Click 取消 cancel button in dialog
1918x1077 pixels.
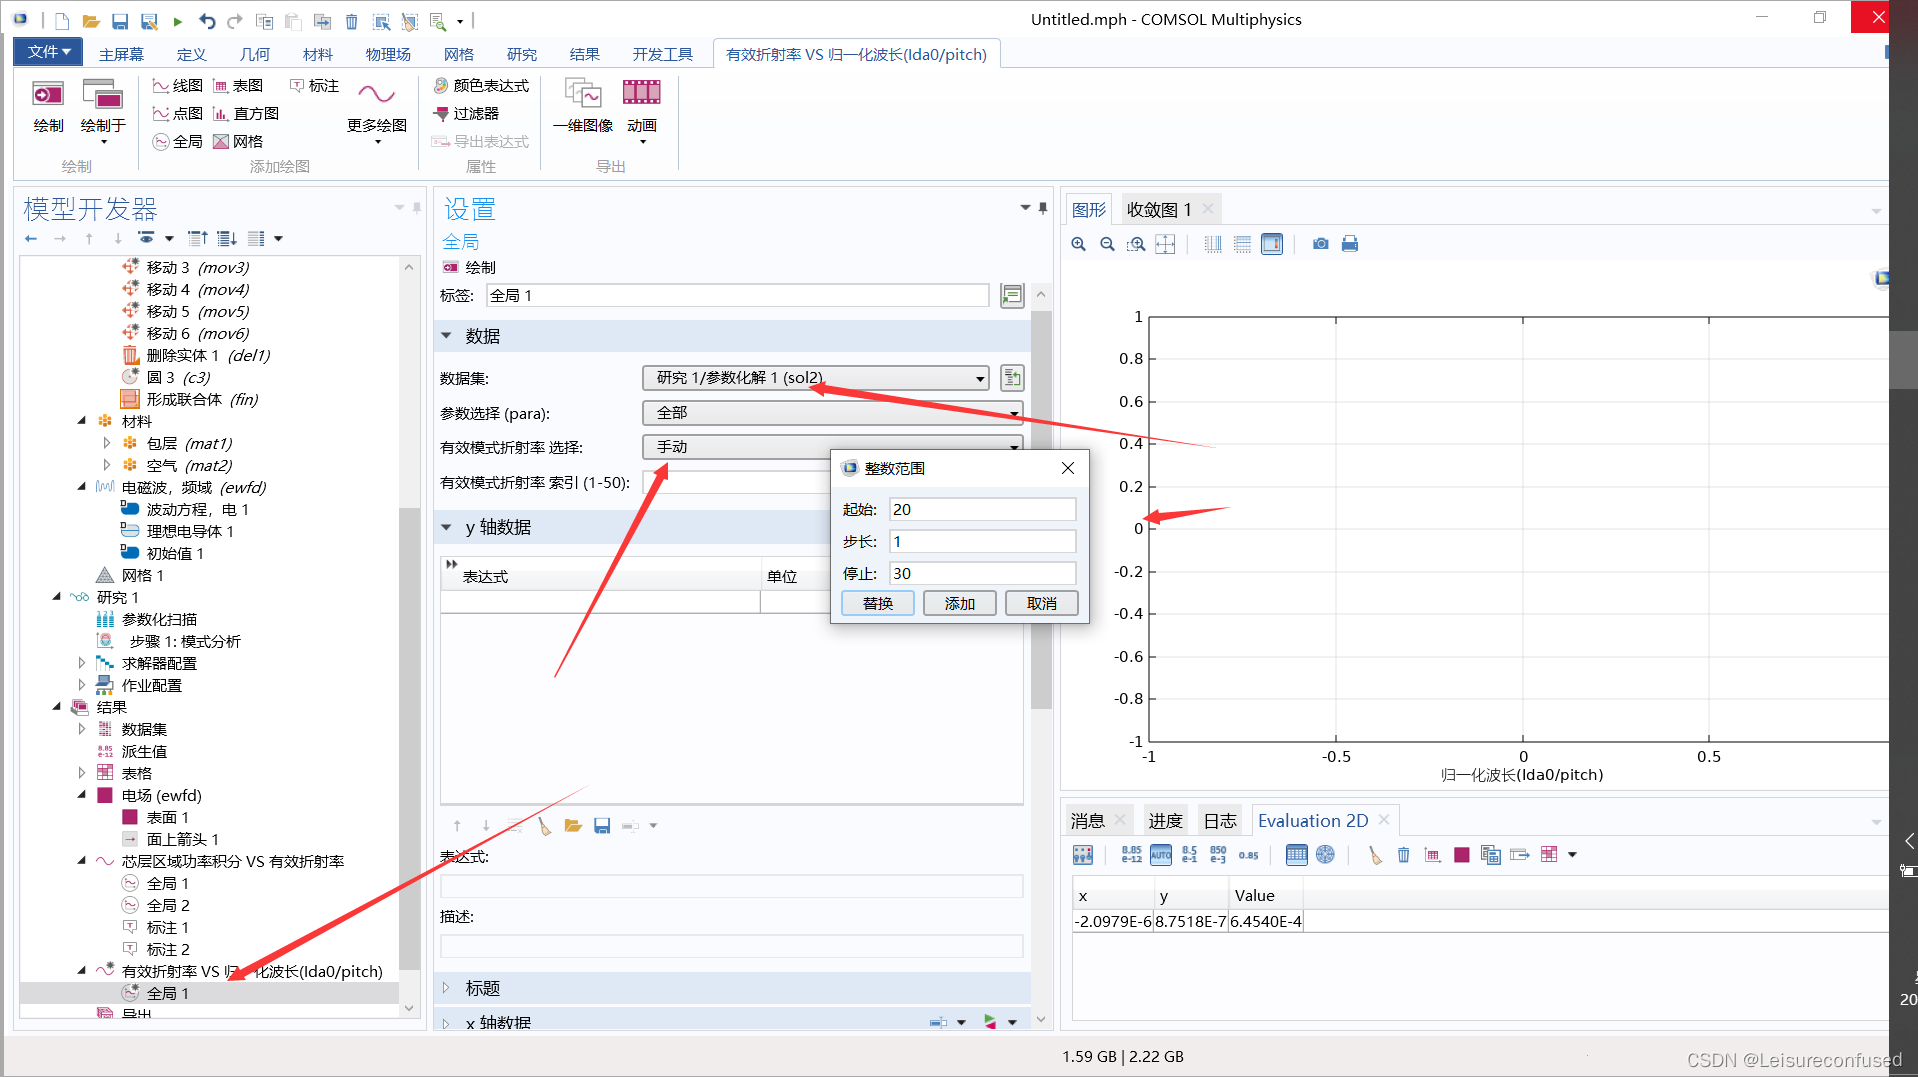coord(1042,604)
